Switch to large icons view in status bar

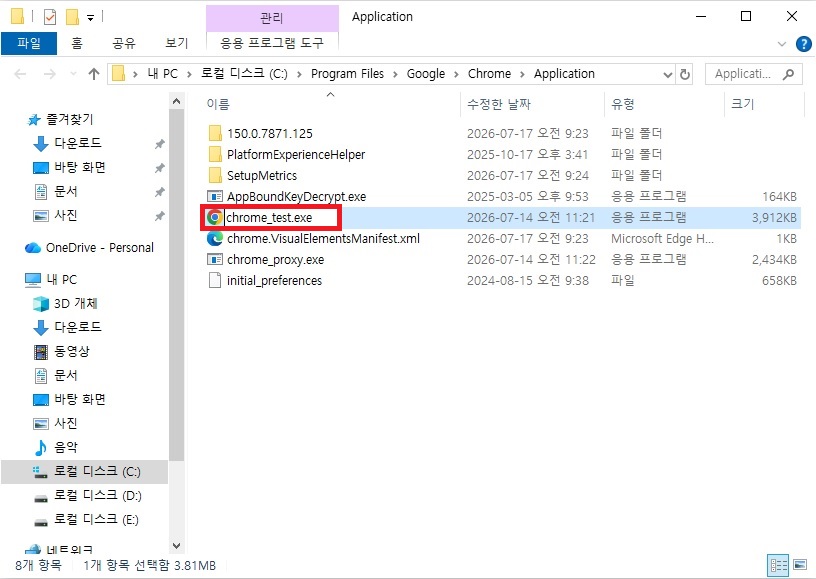coord(800,565)
